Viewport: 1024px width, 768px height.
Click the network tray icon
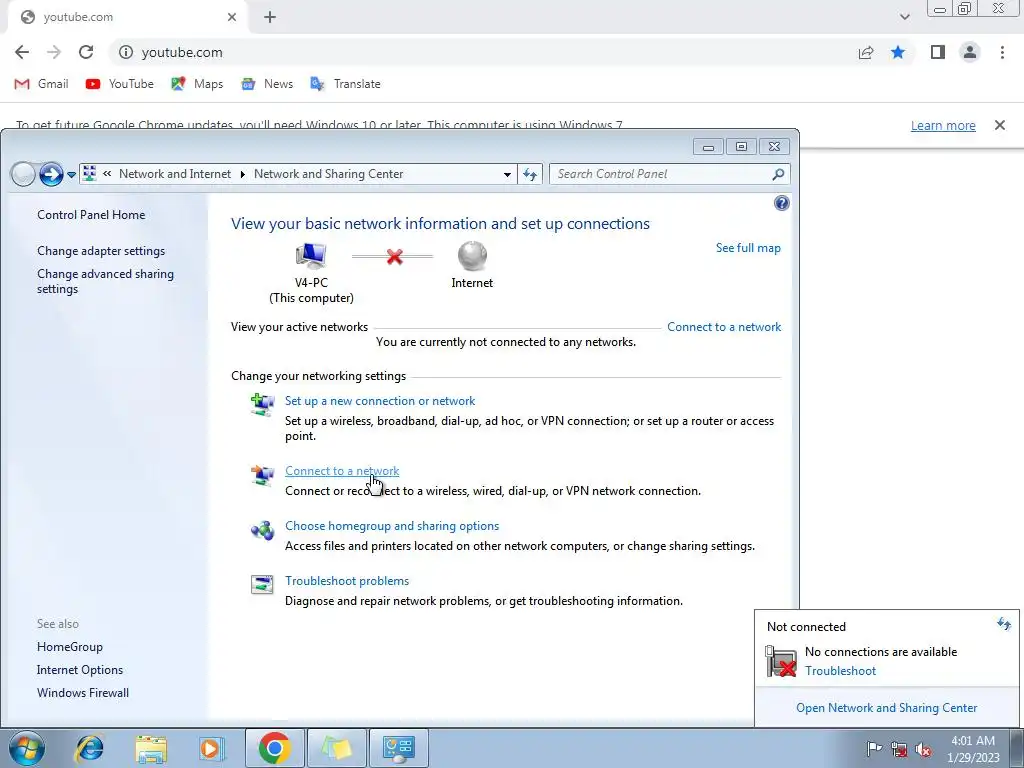click(x=899, y=749)
